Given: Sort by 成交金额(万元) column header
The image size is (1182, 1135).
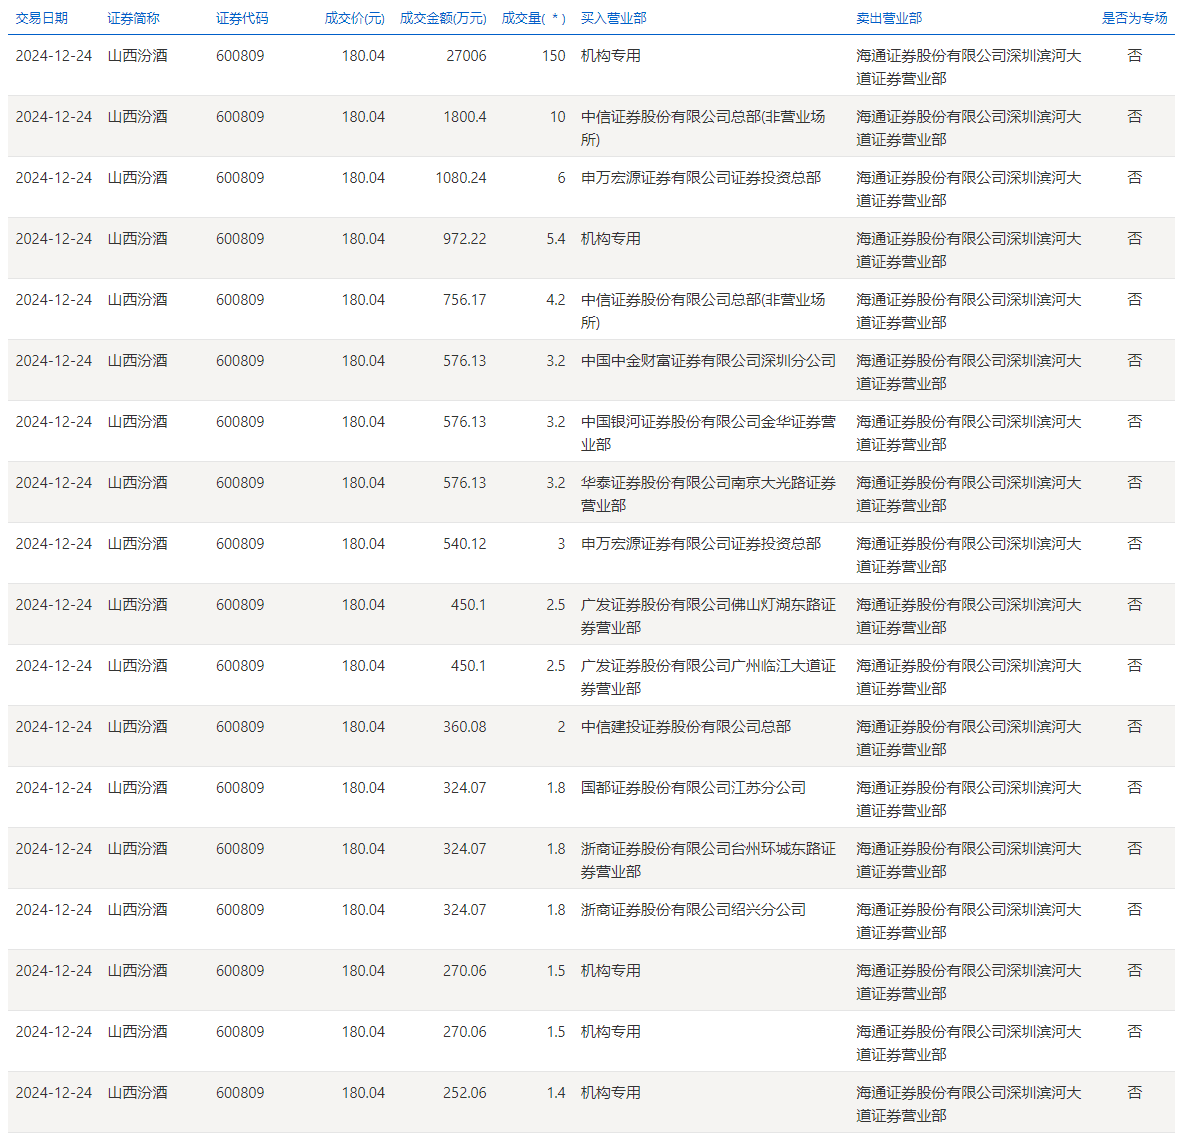Looking at the screenshot, I should pyautogui.click(x=443, y=18).
